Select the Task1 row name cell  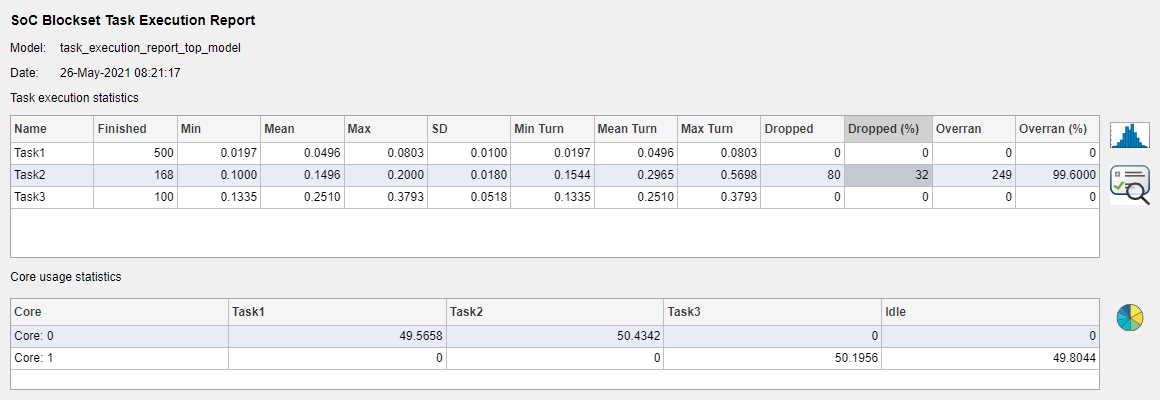tap(51, 152)
